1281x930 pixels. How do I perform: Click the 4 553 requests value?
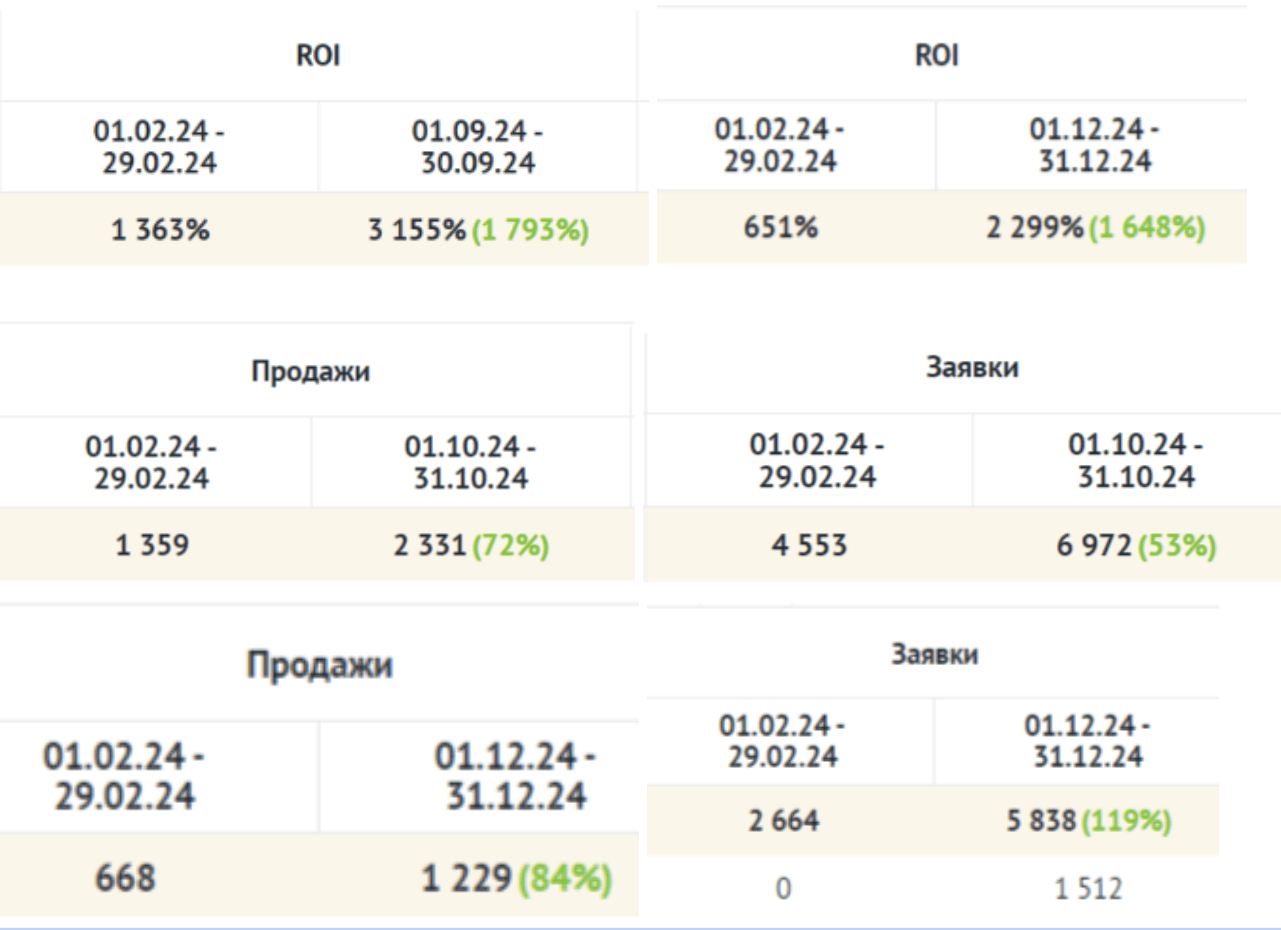point(813,546)
